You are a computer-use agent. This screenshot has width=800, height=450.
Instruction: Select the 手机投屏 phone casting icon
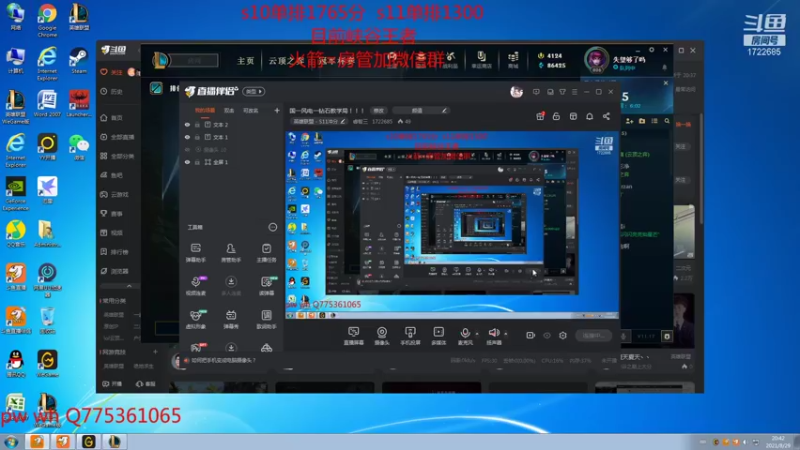tap(410, 332)
